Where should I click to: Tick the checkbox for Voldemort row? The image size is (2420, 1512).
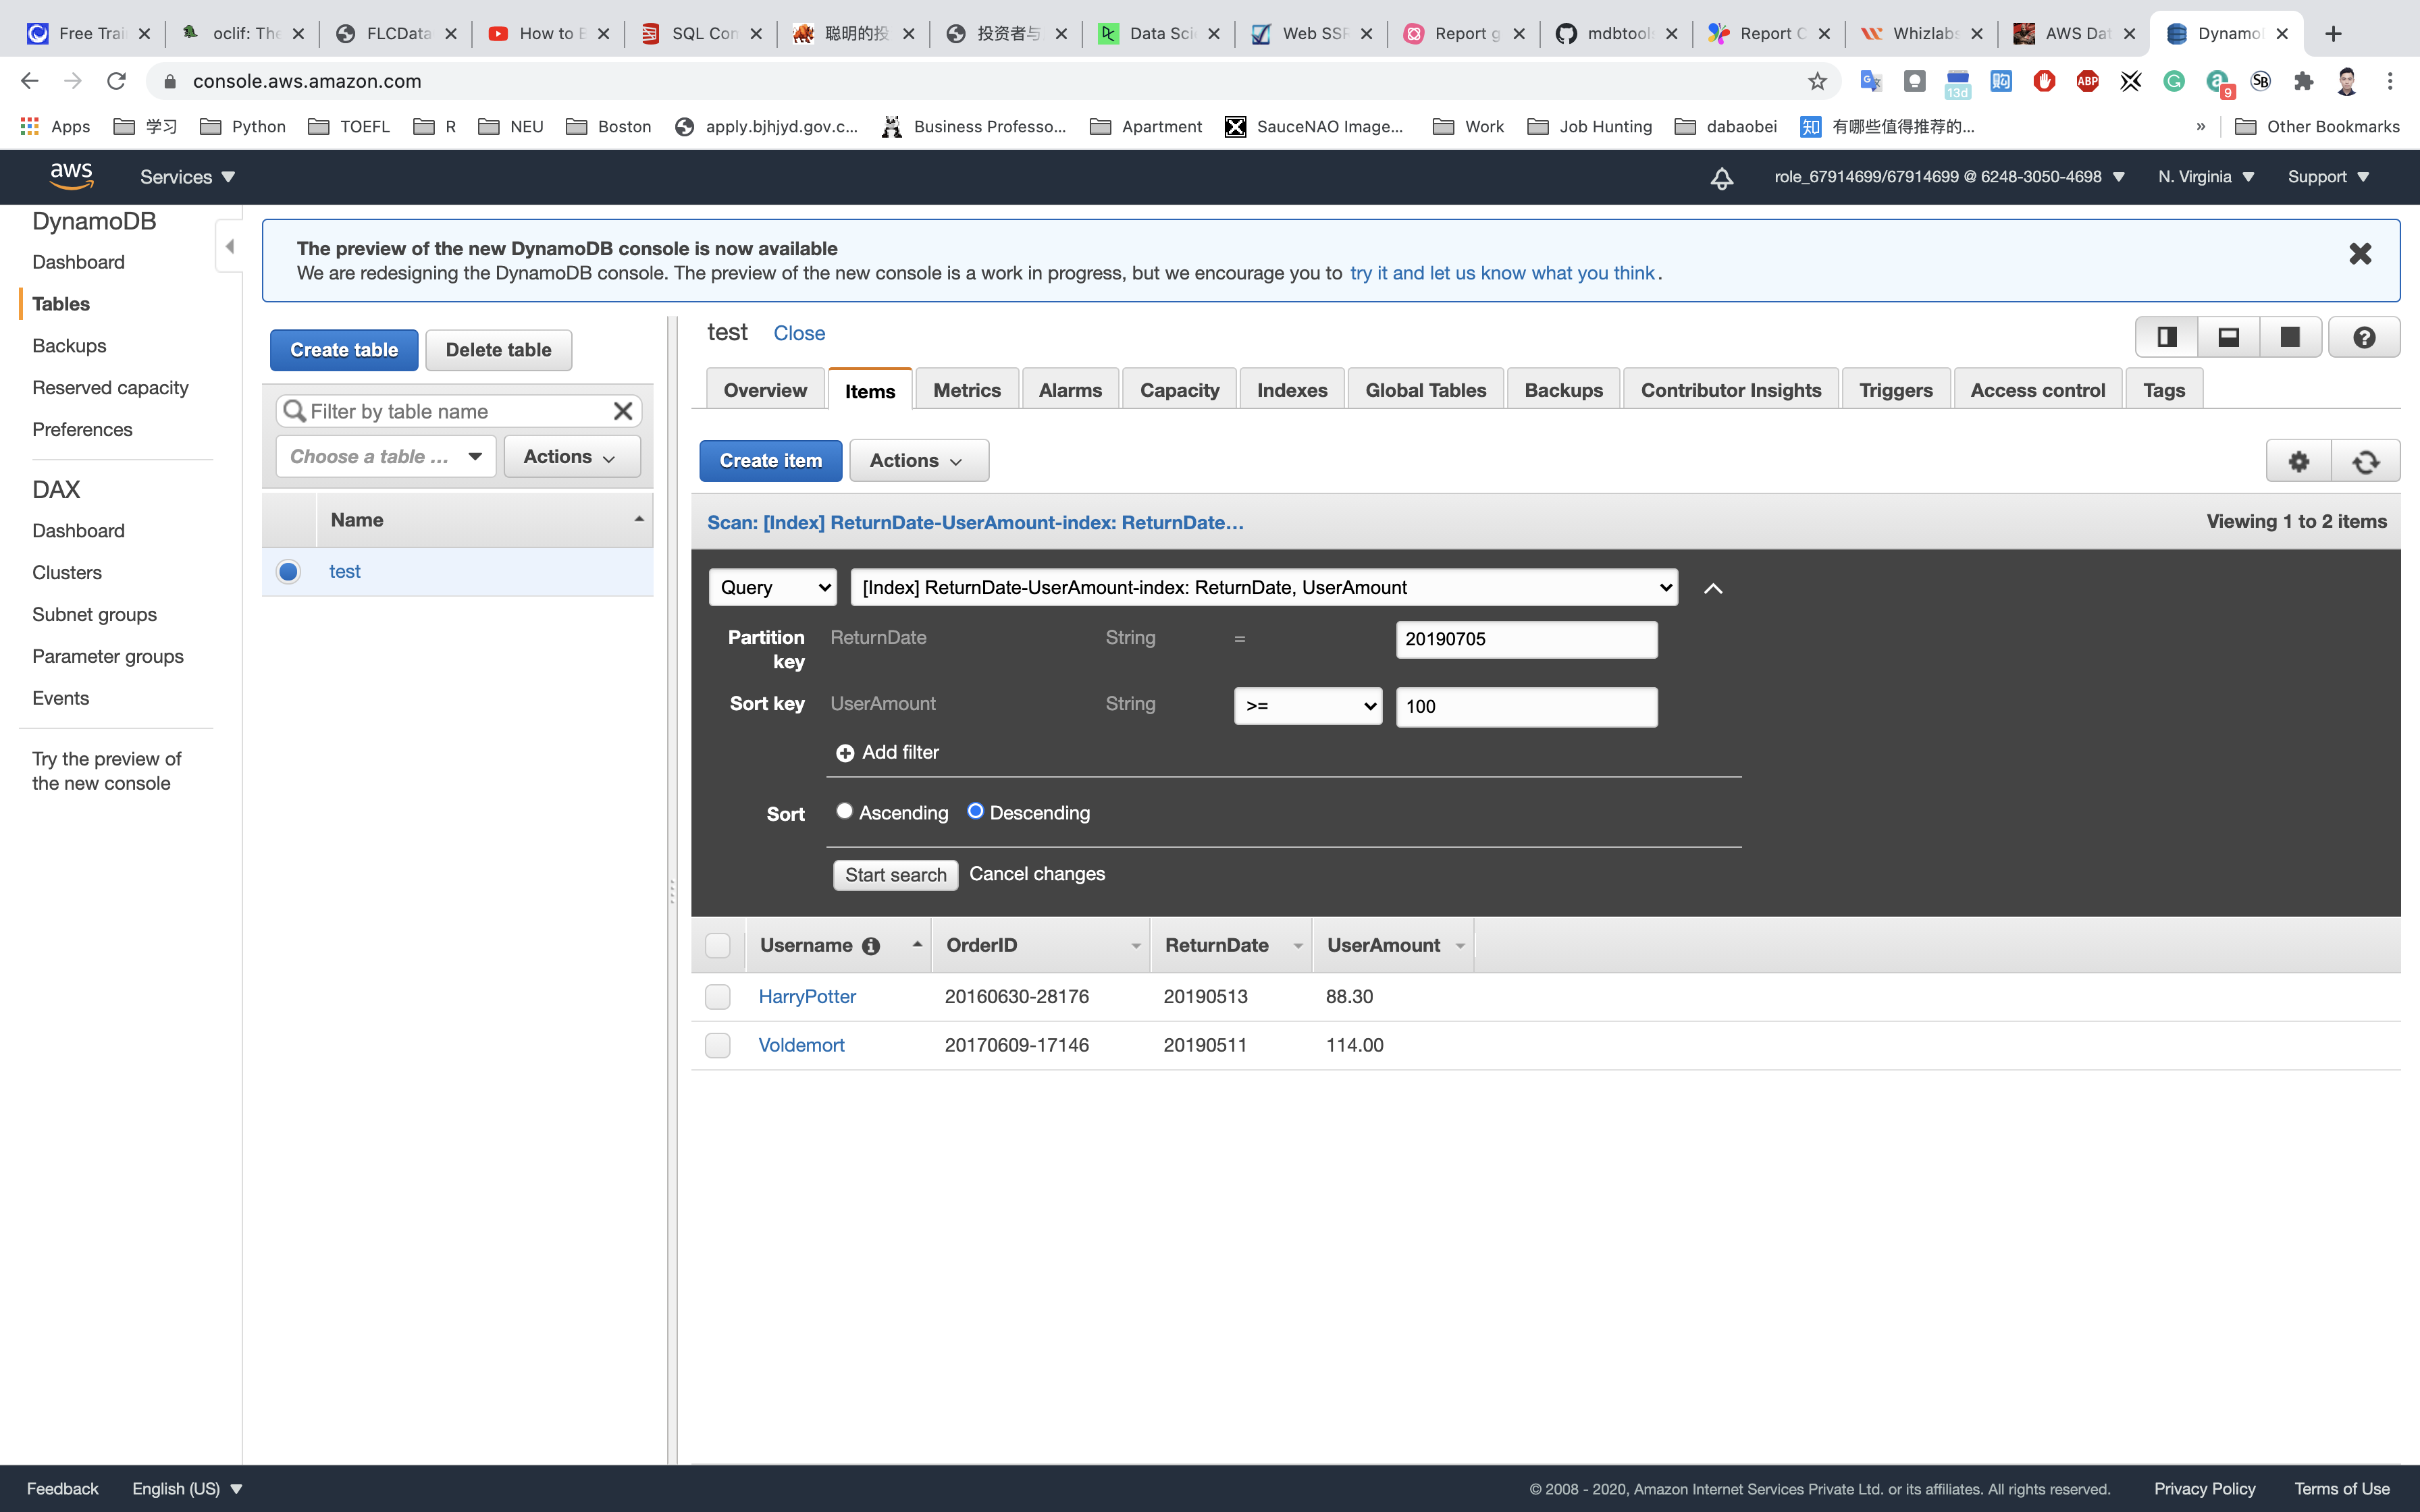pyautogui.click(x=718, y=1045)
